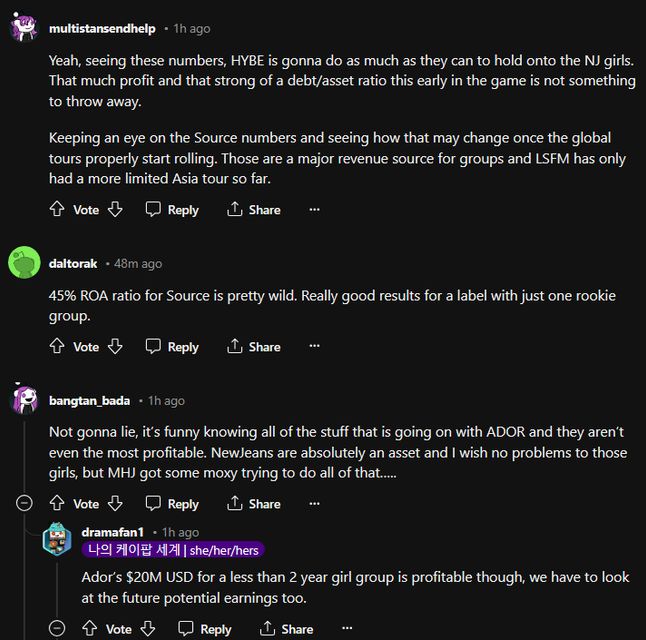Downvote daltorak's comment
Viewport: 646px width, 640px height.
click(115, 347)
